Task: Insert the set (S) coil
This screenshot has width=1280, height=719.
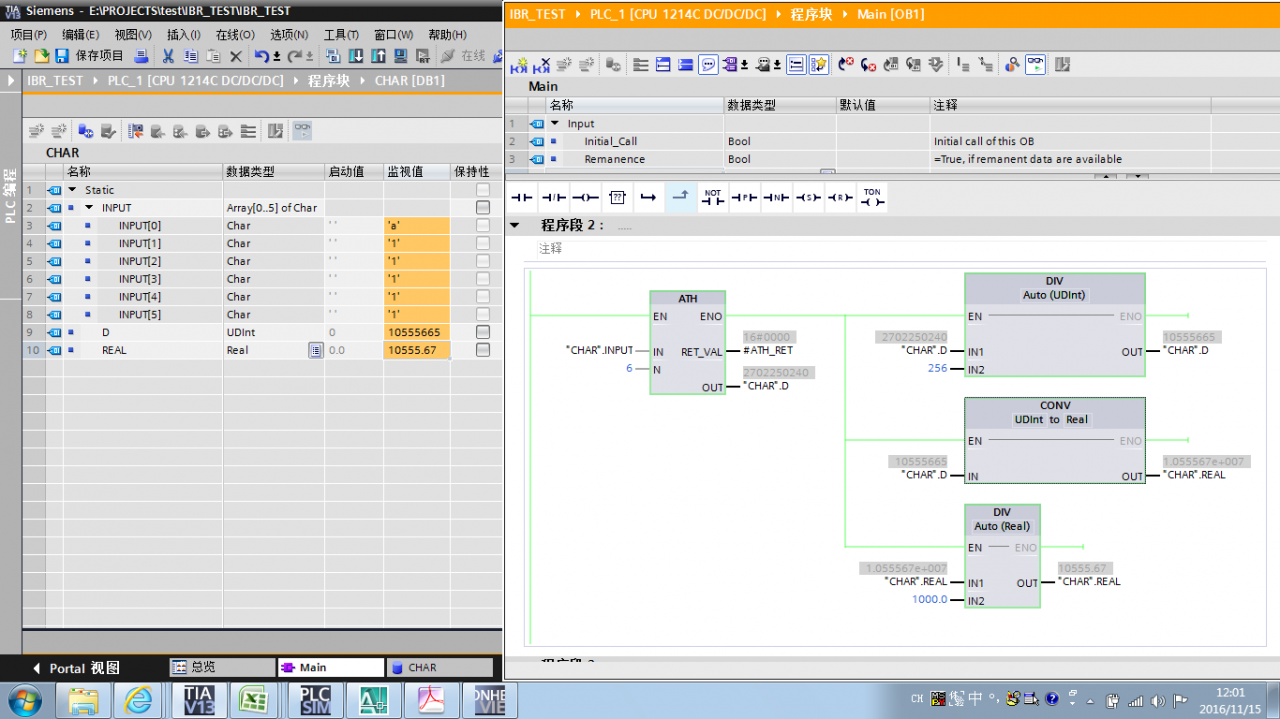Action: click(808, 197)
